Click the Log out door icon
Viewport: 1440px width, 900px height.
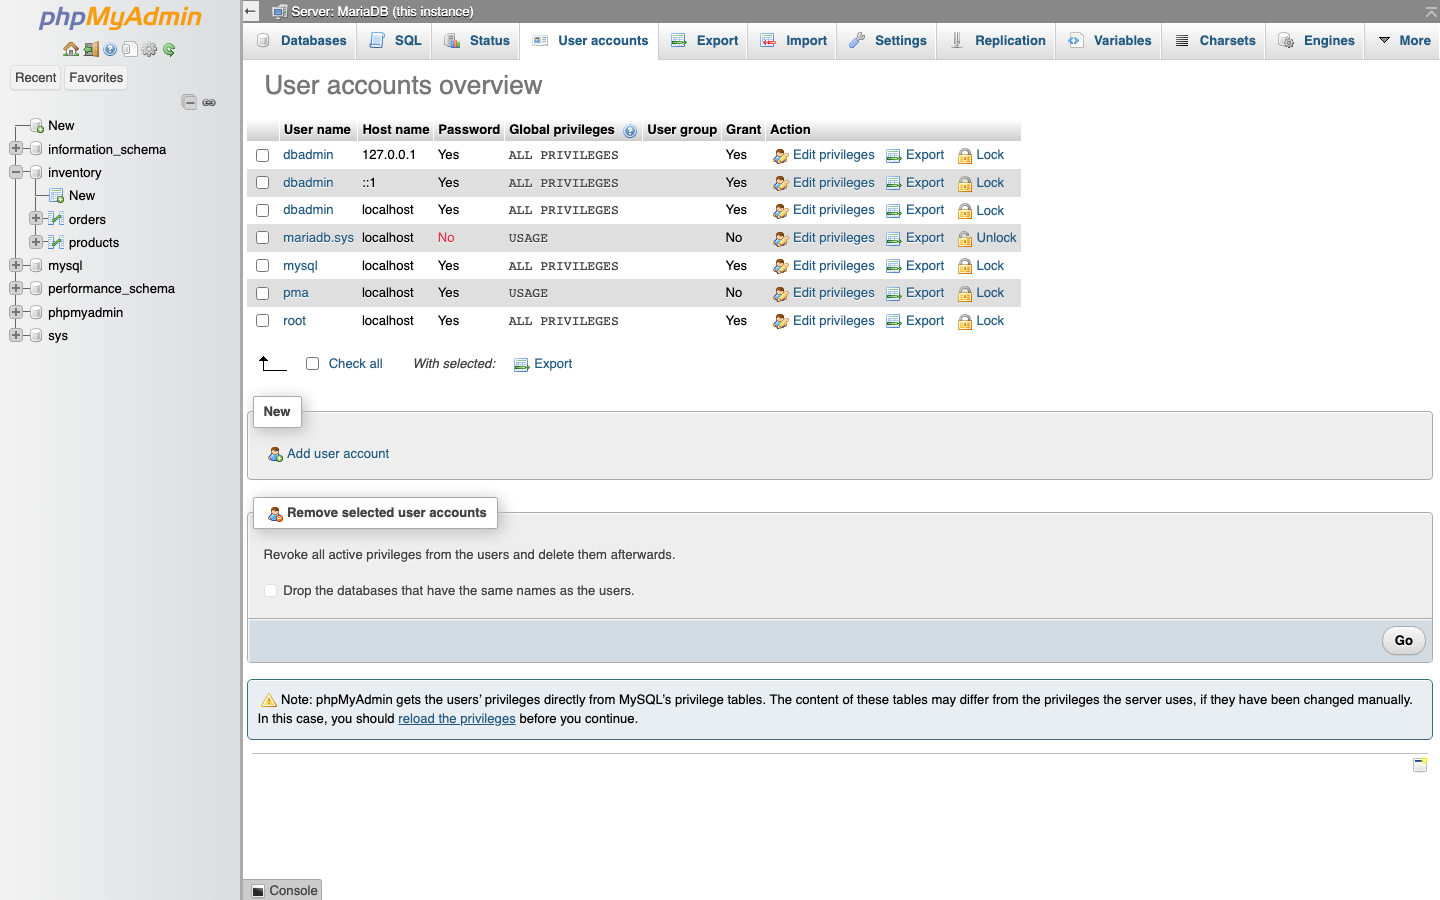coord(91,49)
